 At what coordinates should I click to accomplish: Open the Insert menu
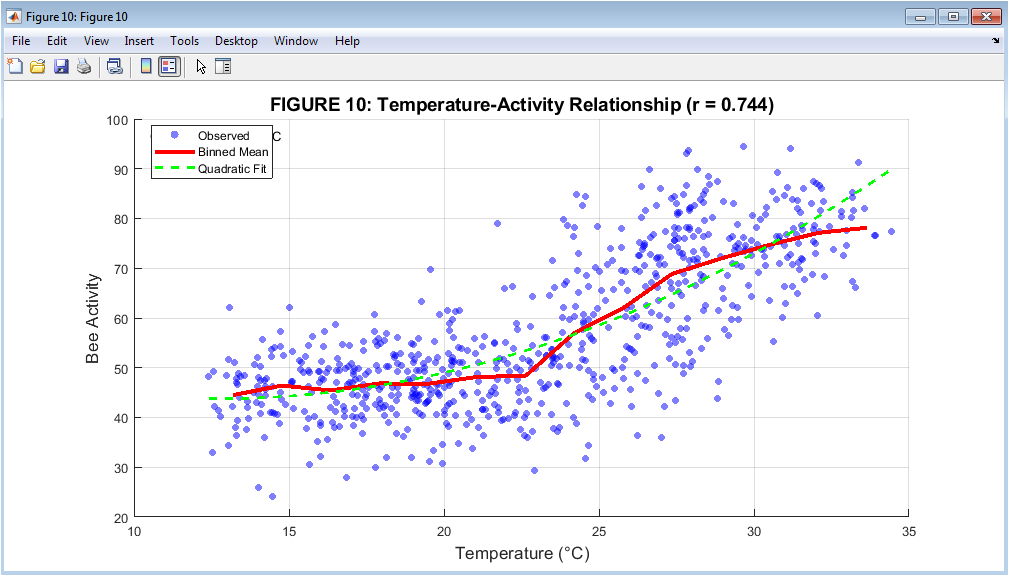139,41
